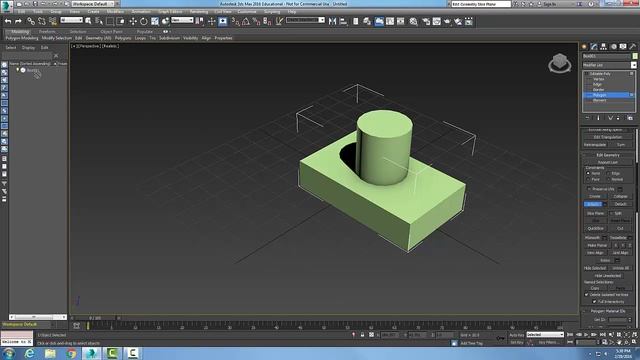This screenshot has width=640, height=360.
Task: Activate the Select and Link tool
Action: coord(31,21)
